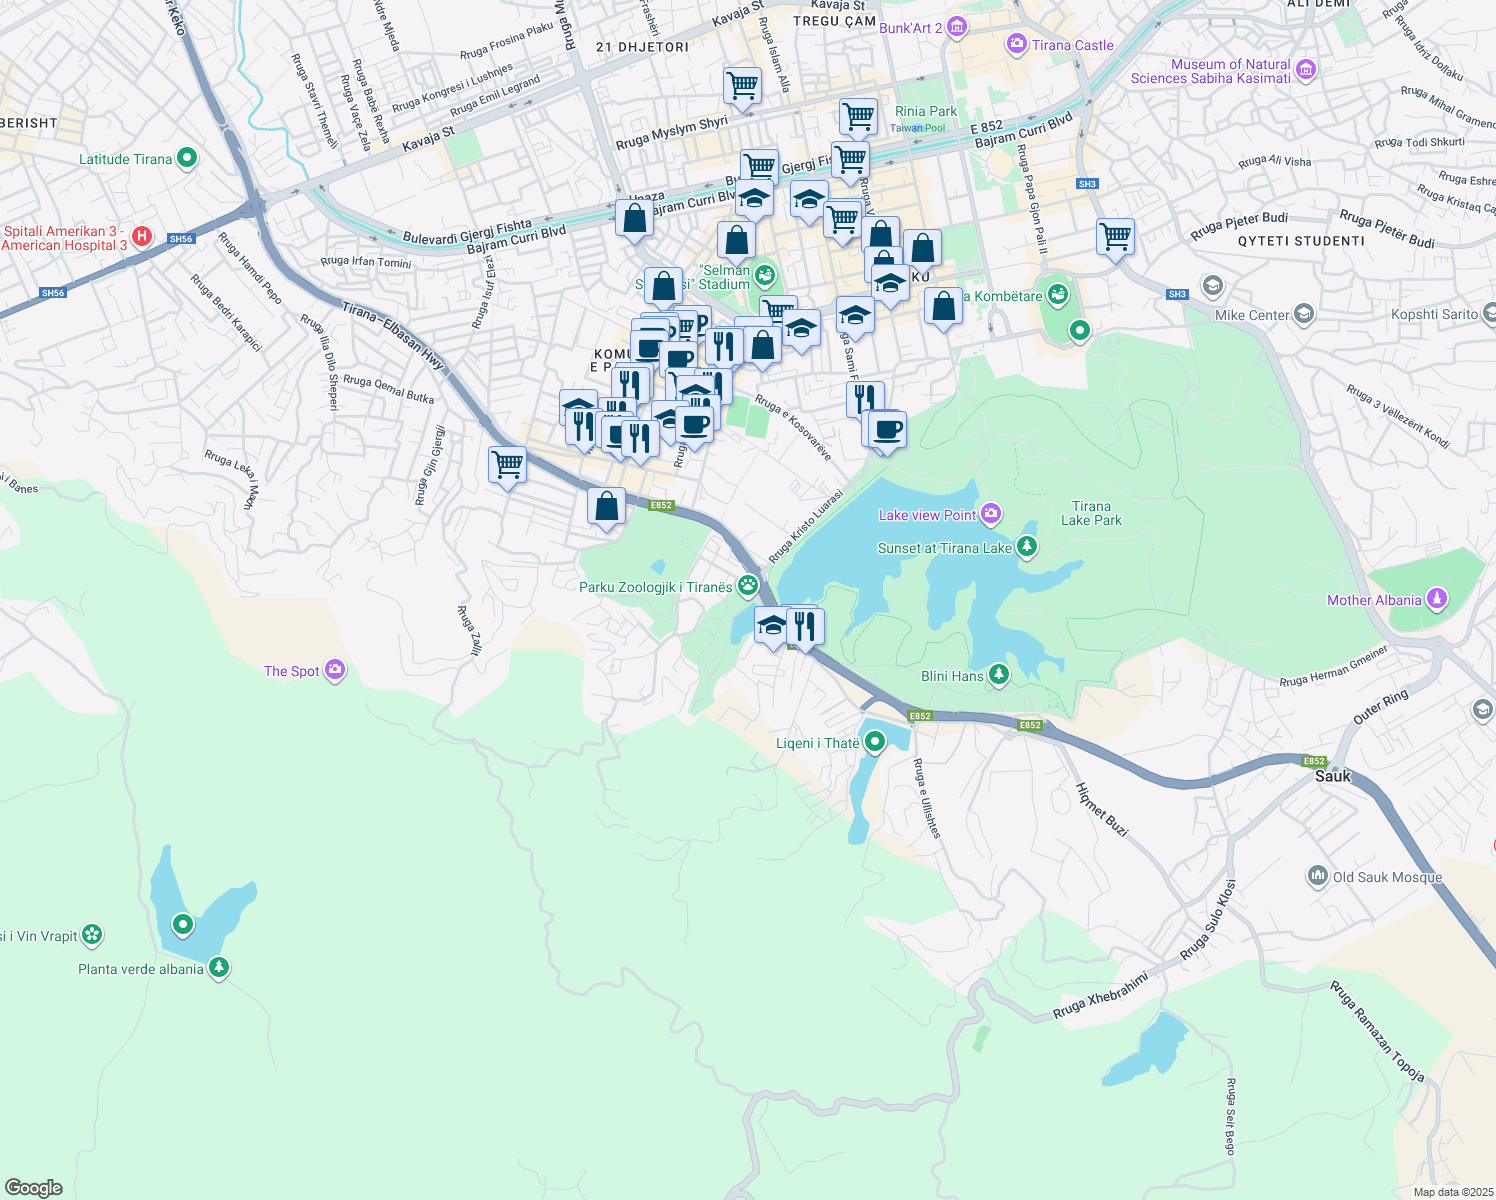Viewport: 1496px width, 1200px height.
Task: Select the Liqeni i Thatë green pin
Action: (875, 742)
